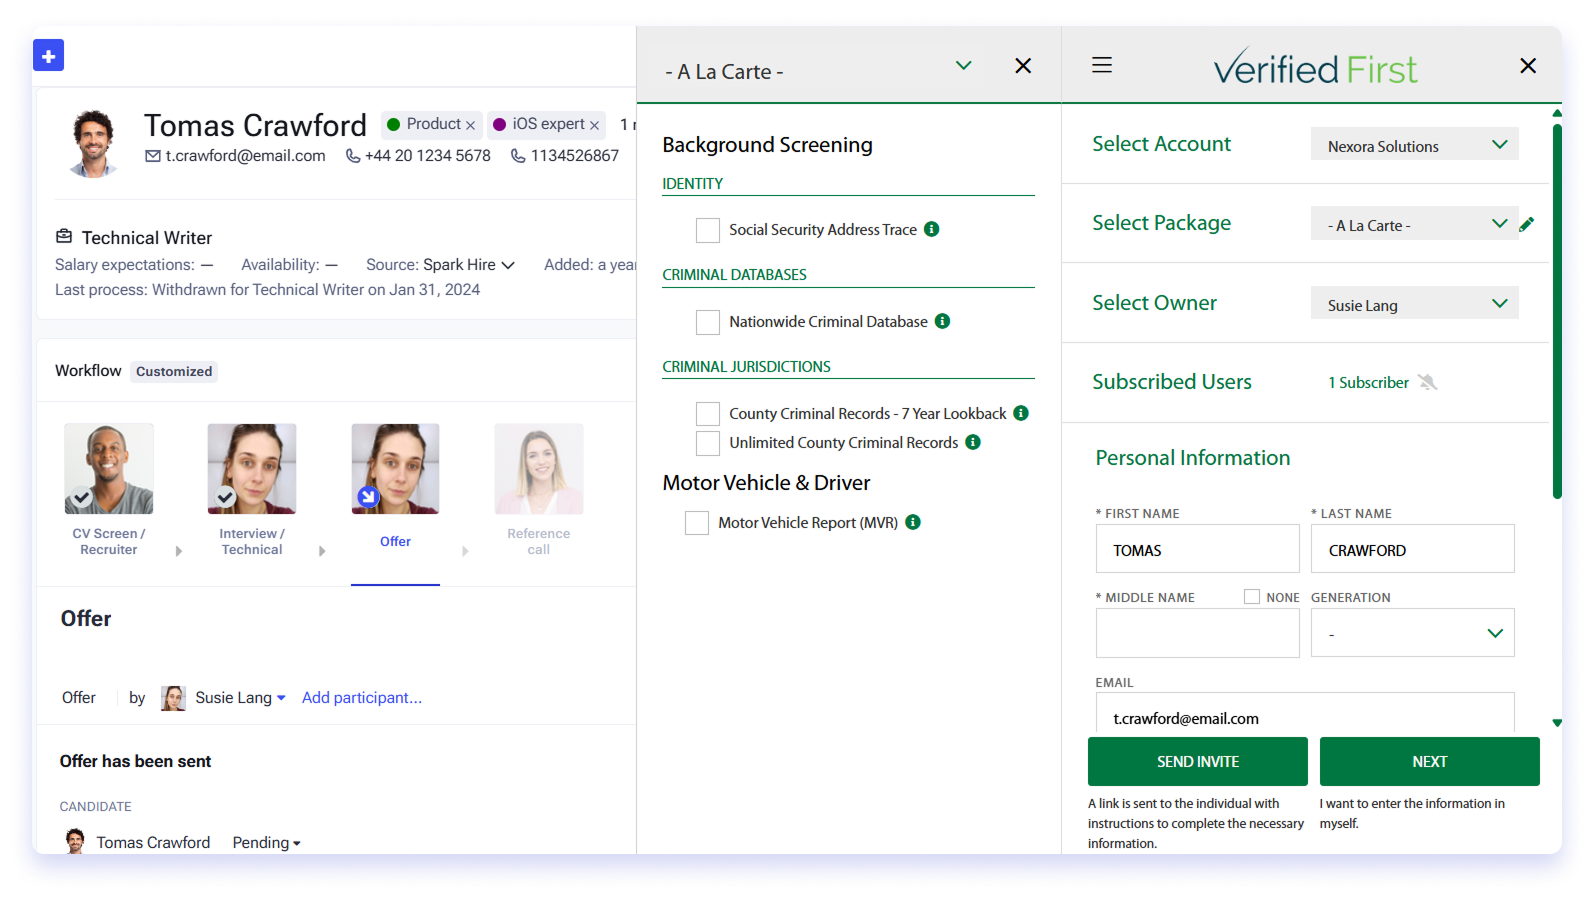Click the Verified First panel scrollbar
Viewport: 1594px width, 898px height.
pyautogui.click(x=1557, y=310)
